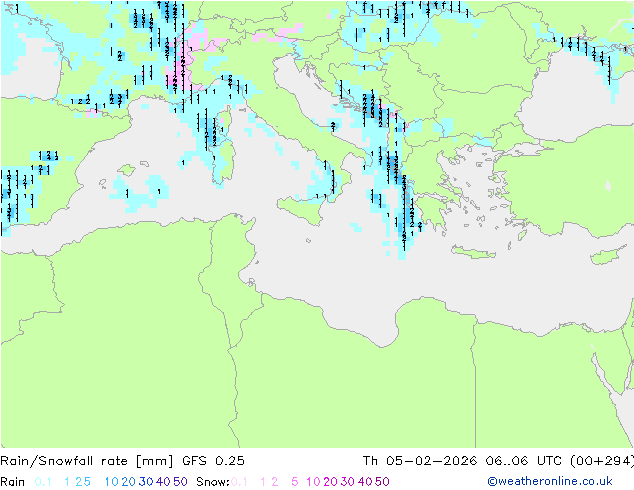Pick the Snow 10 legend value
Screen dimensions: 634x490
pos(313,482)
